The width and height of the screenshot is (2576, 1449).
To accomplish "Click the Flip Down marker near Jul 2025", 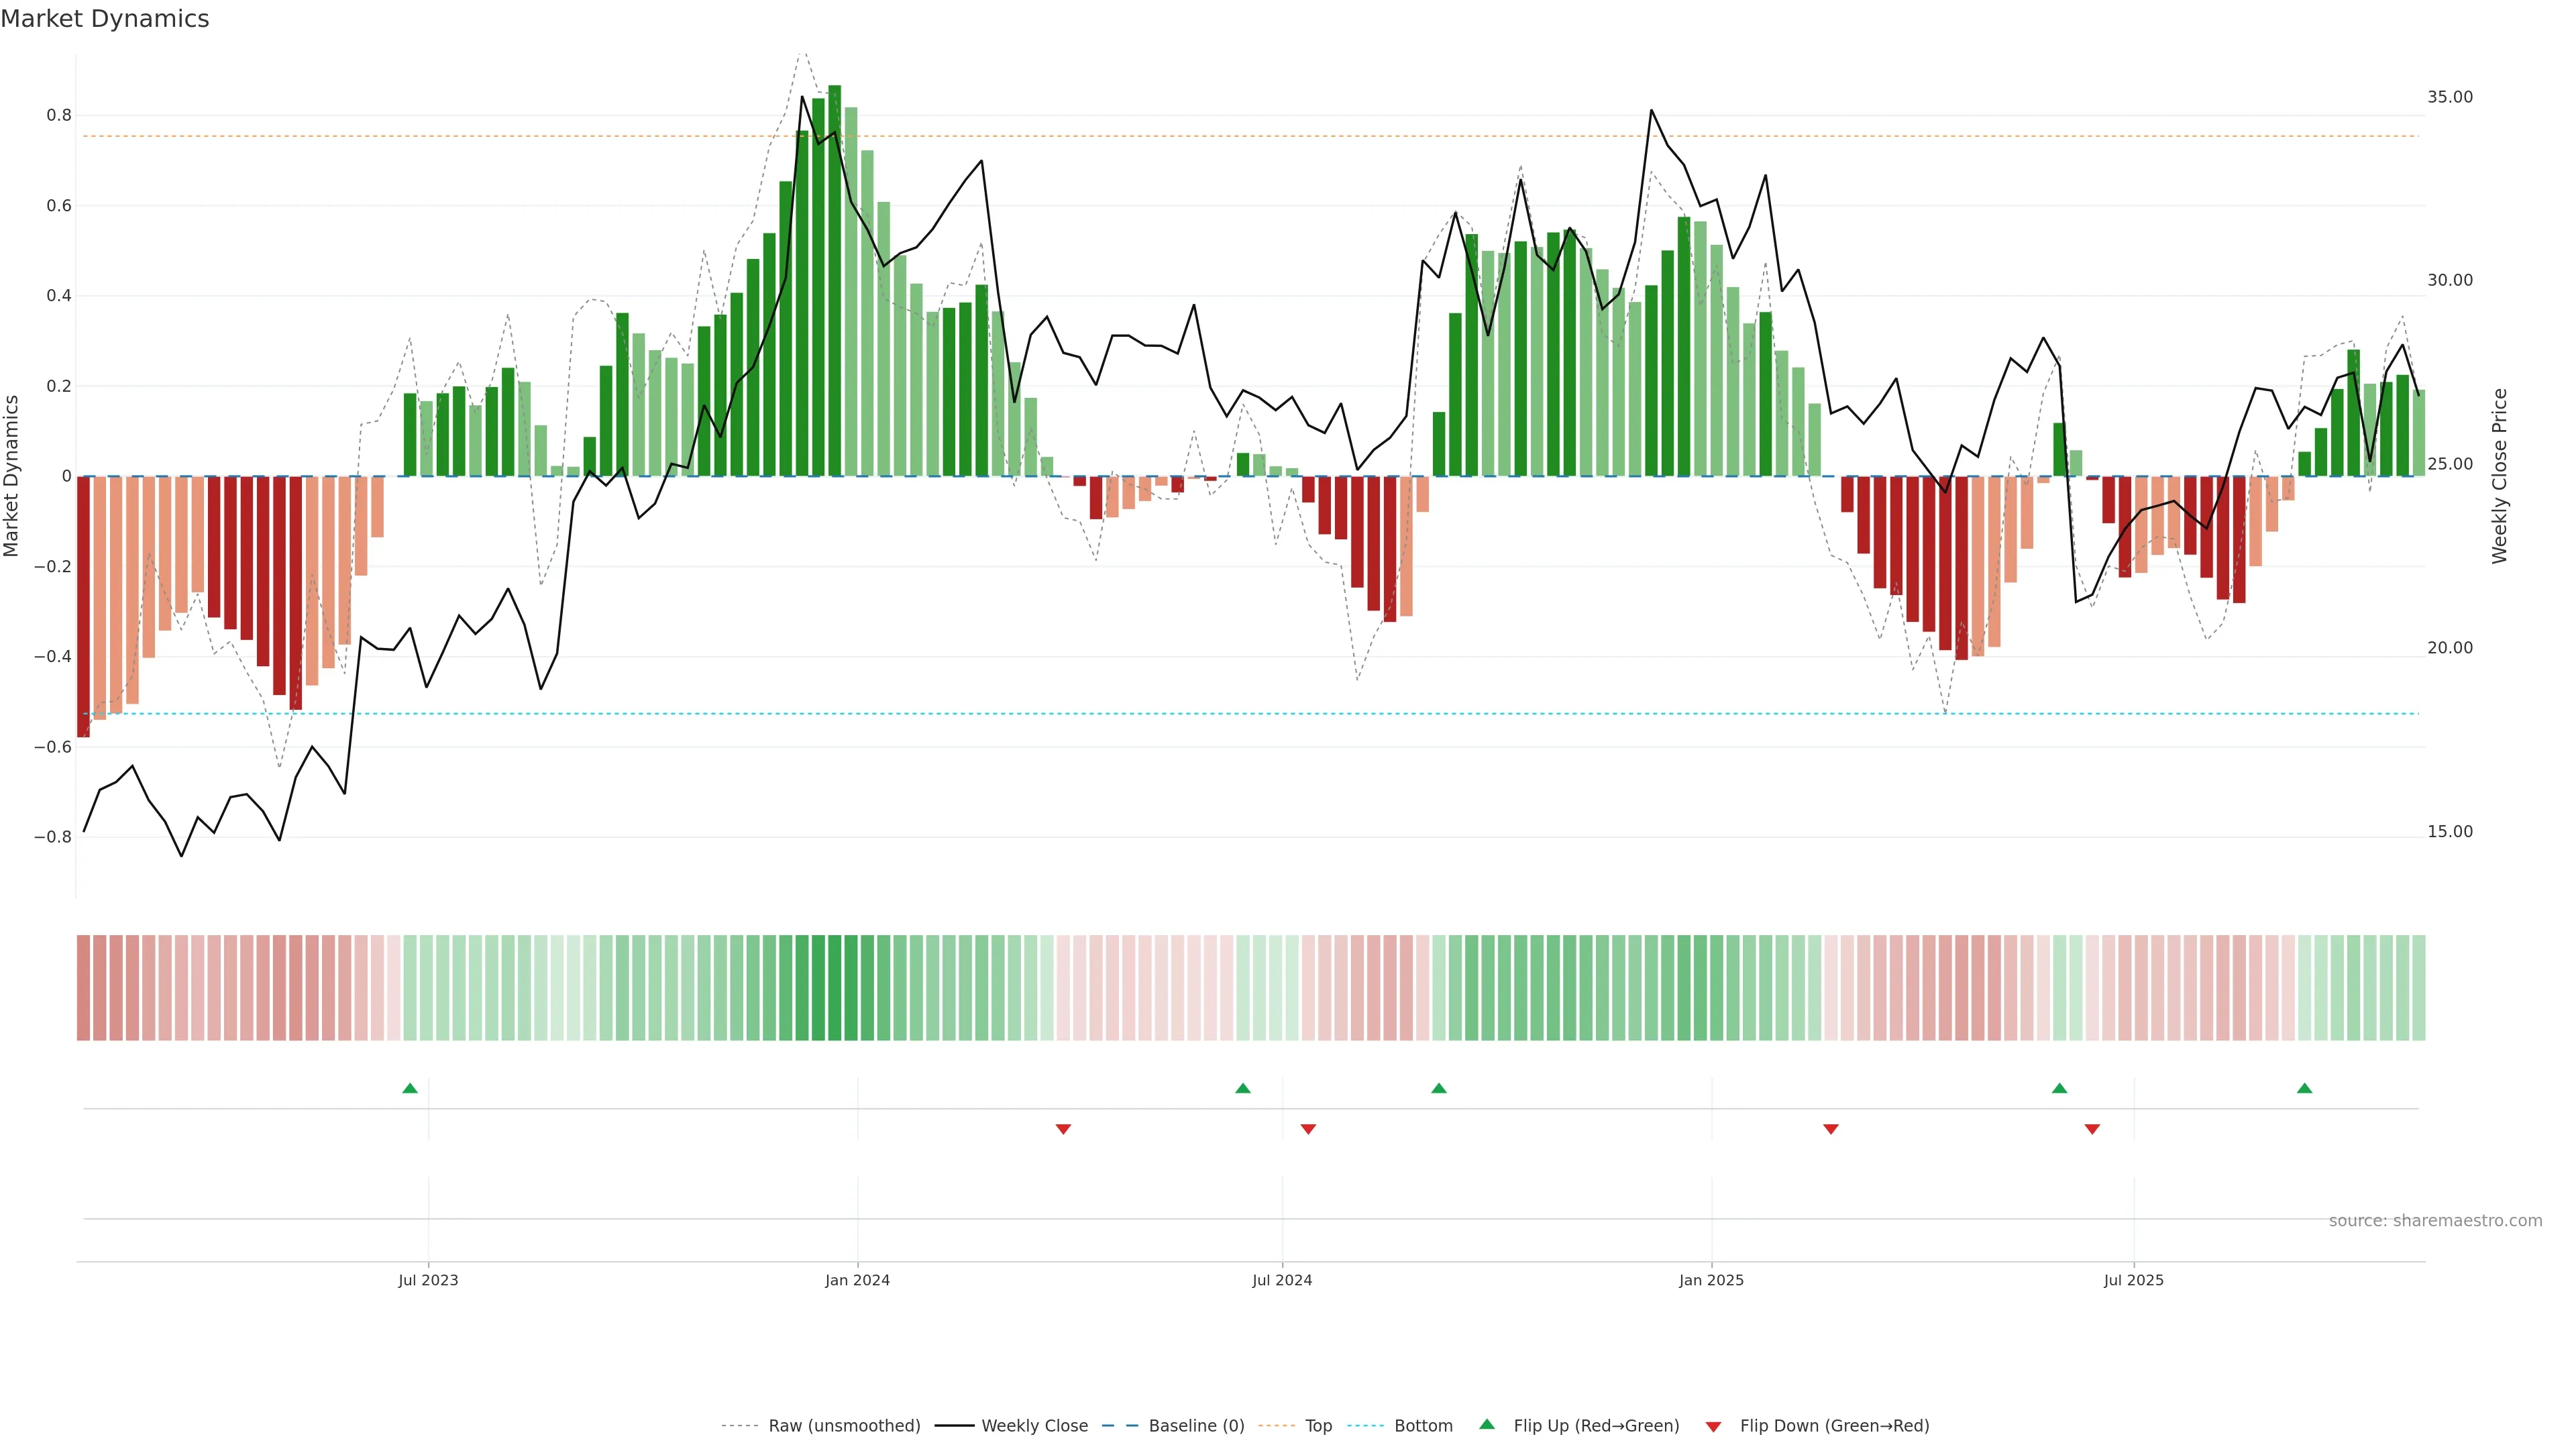I will pos(2092,1129).
